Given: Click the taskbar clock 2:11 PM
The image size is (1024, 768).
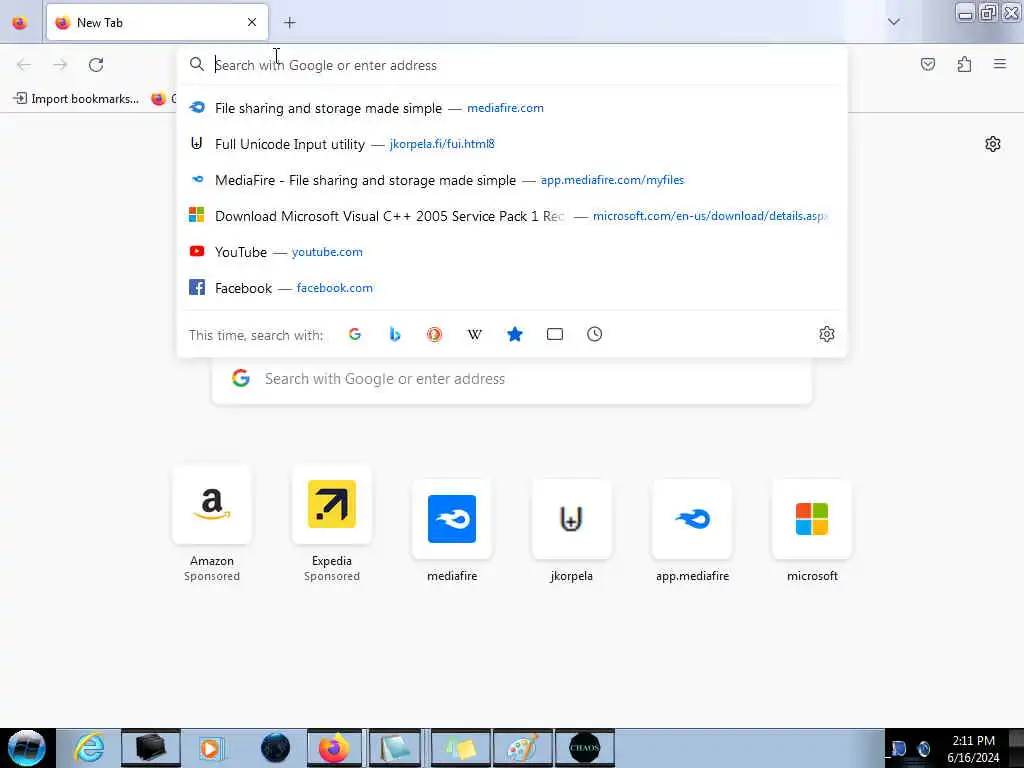Looking at the screenshot, I should click(973, 741).
